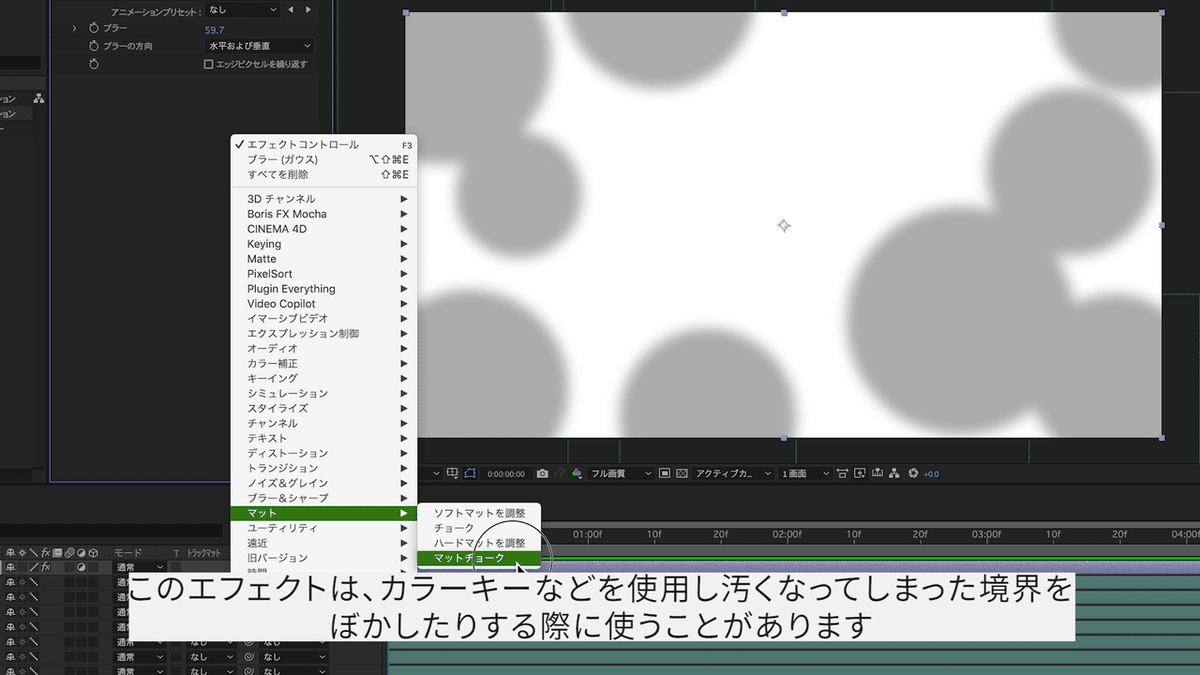Show the last snapshot in the viewer
The image size is (1200, 675).
559,473
